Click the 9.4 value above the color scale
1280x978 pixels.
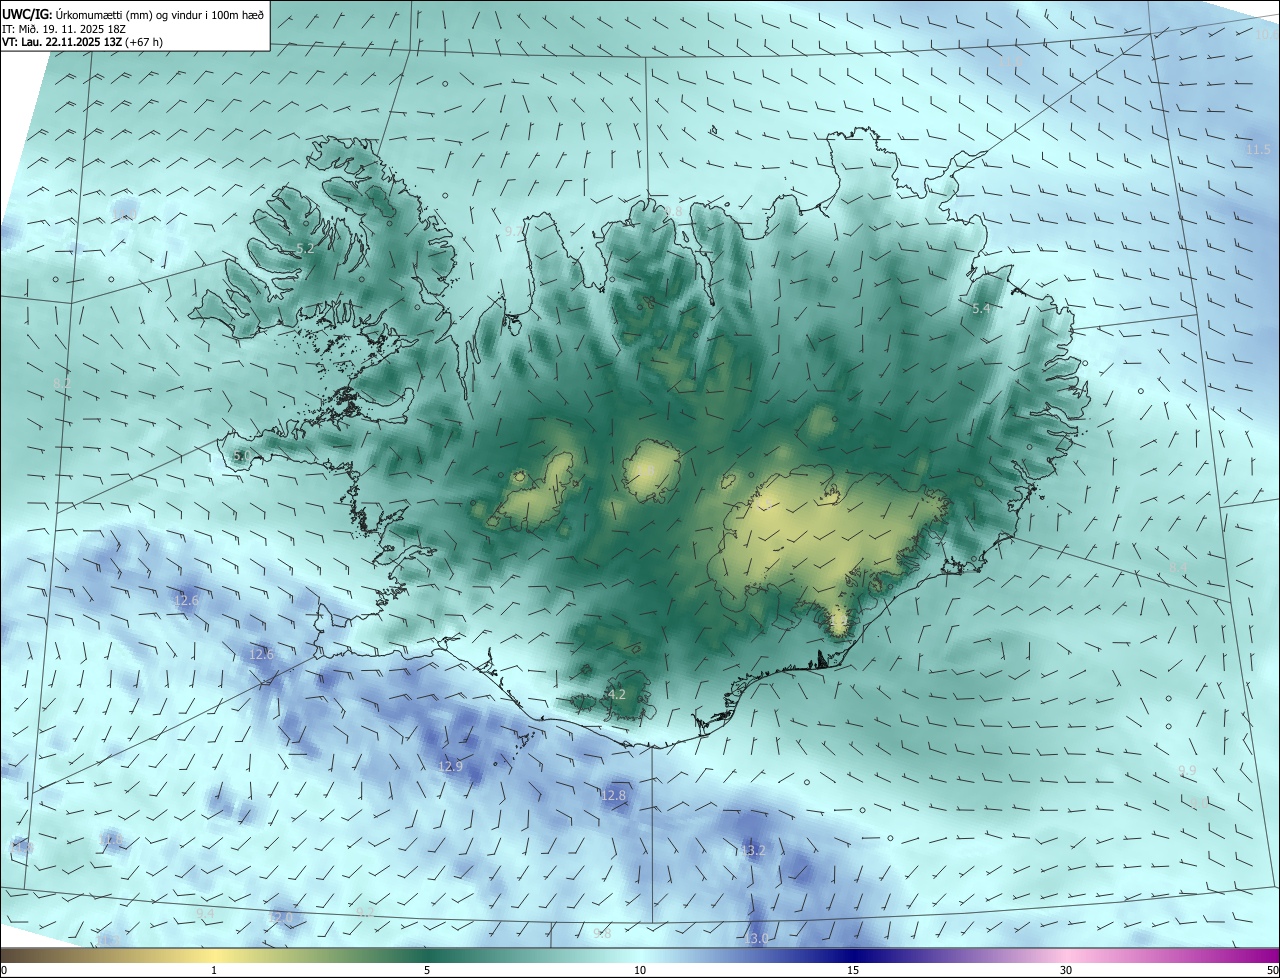point(205,914)
